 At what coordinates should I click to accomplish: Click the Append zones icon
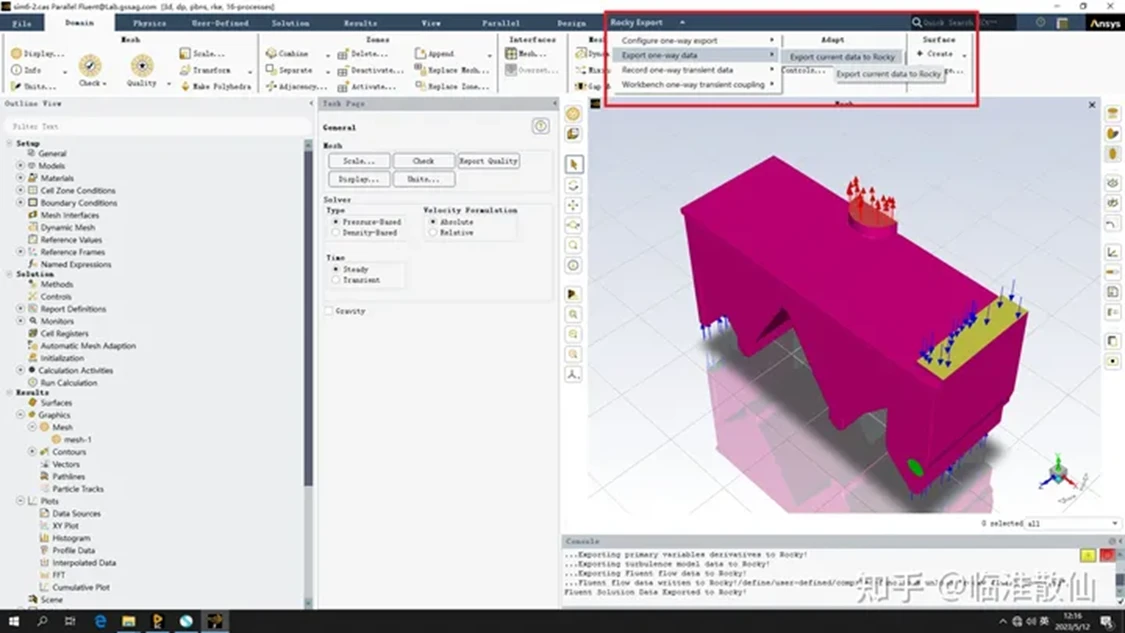pos(420,53)
